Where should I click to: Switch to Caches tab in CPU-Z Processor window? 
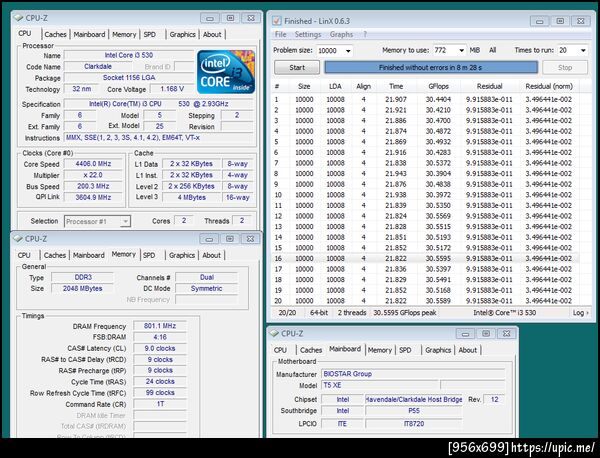coord(55,34)
